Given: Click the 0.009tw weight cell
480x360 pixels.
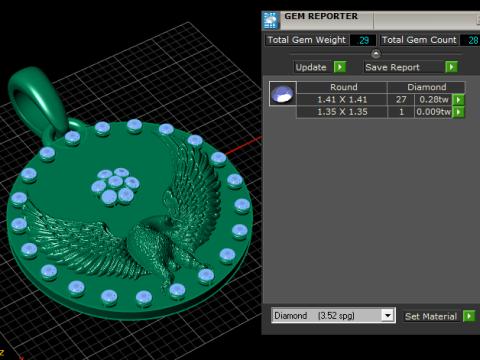Looking at the screenshot, I should (434, 112).
